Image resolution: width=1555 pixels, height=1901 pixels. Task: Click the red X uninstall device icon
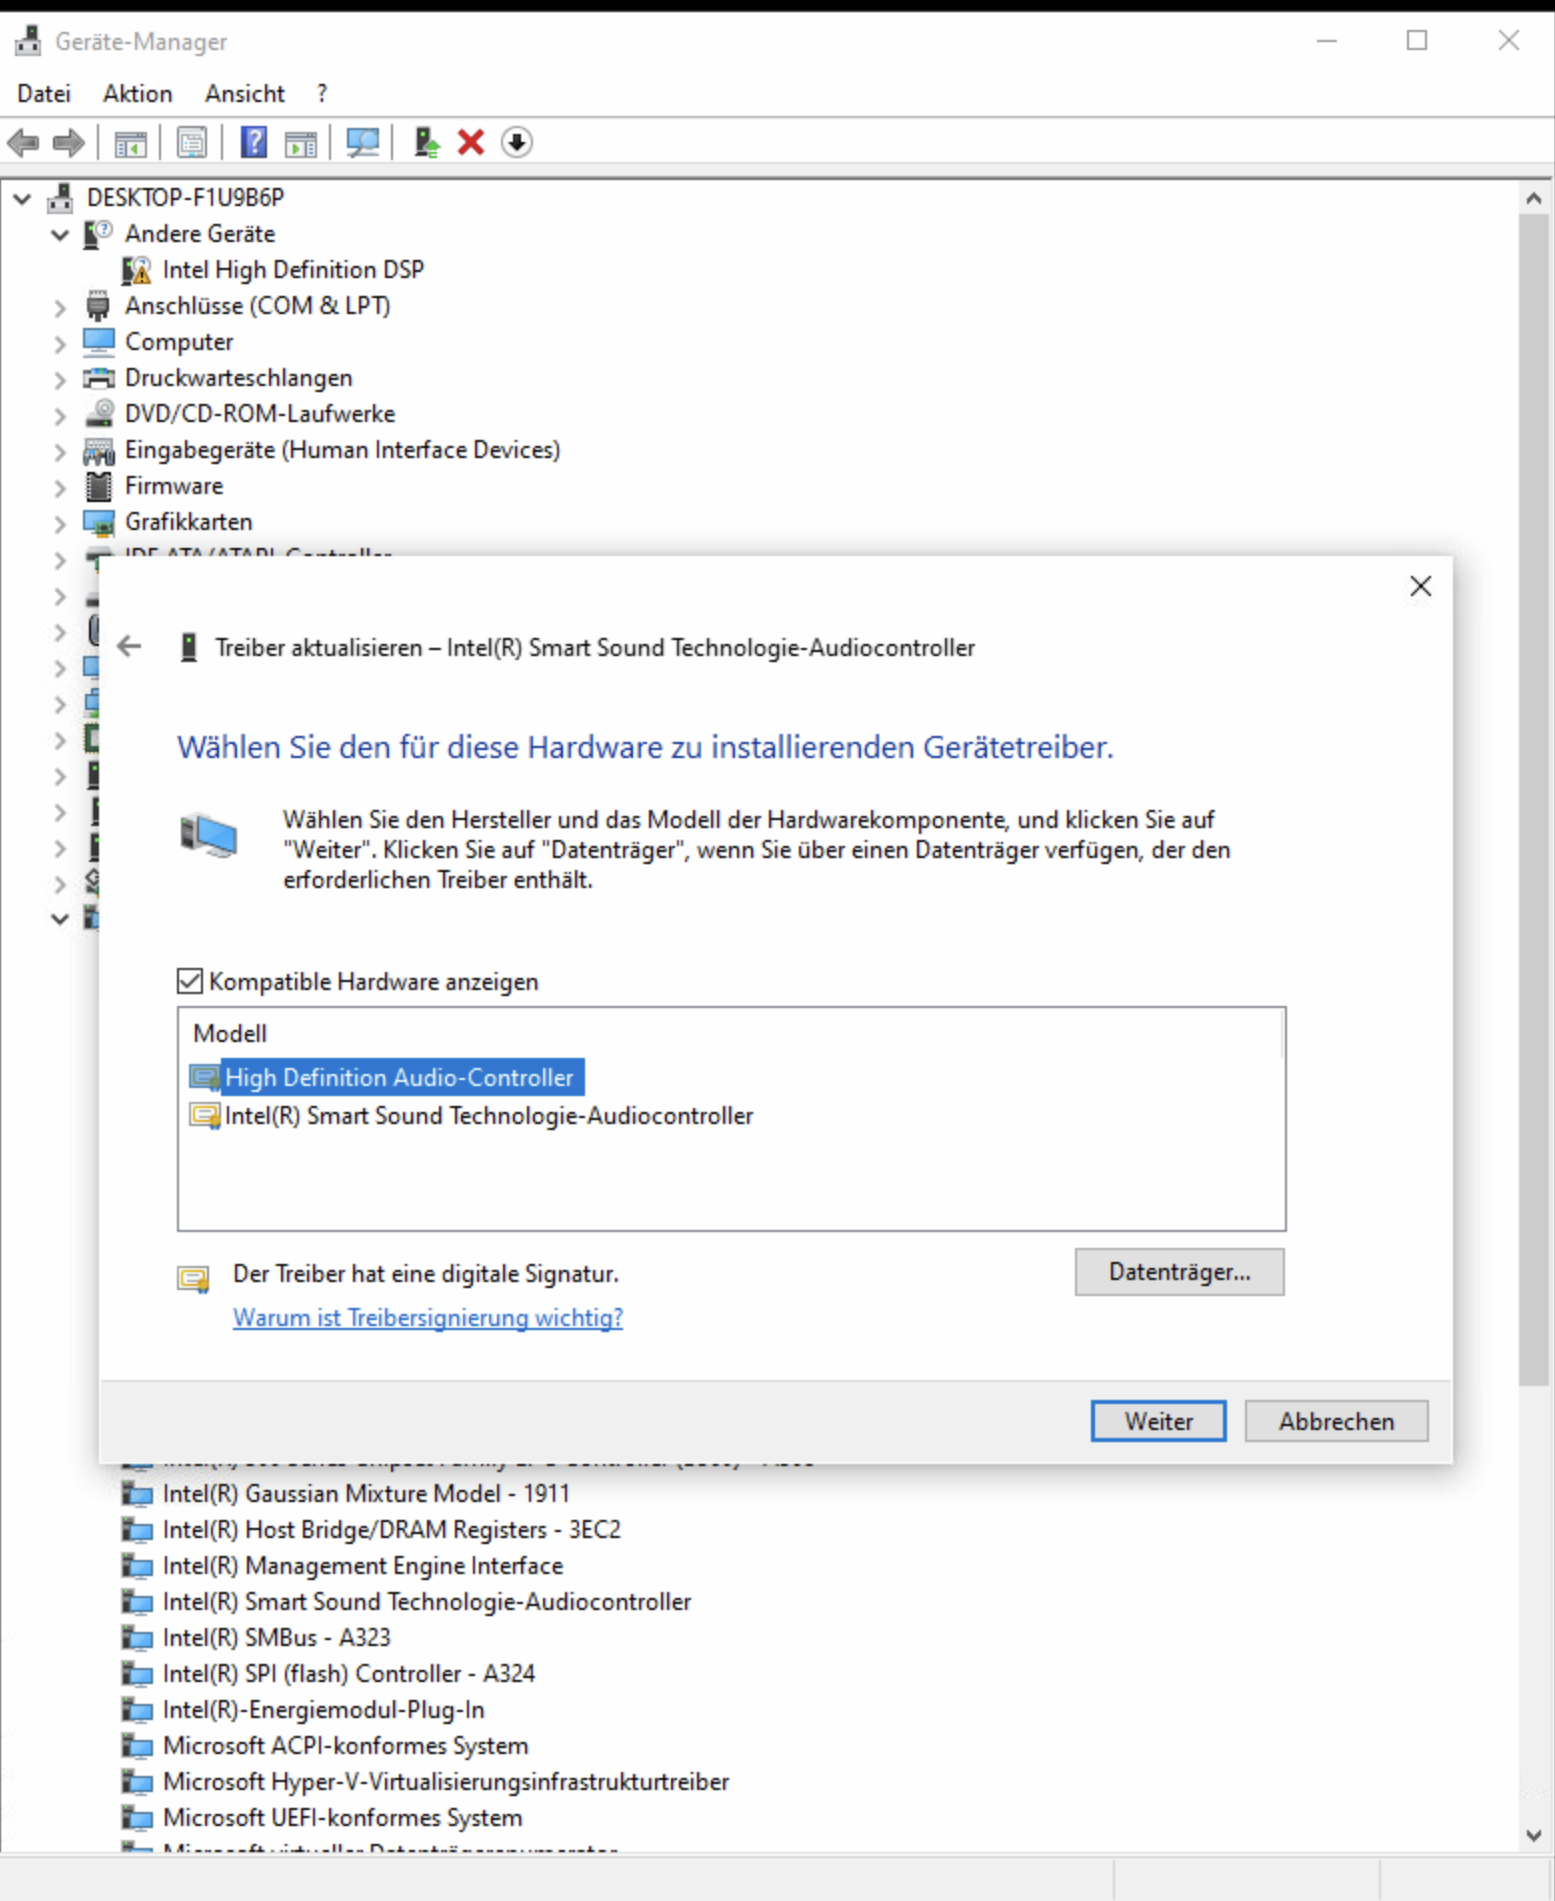coord(471,143)
